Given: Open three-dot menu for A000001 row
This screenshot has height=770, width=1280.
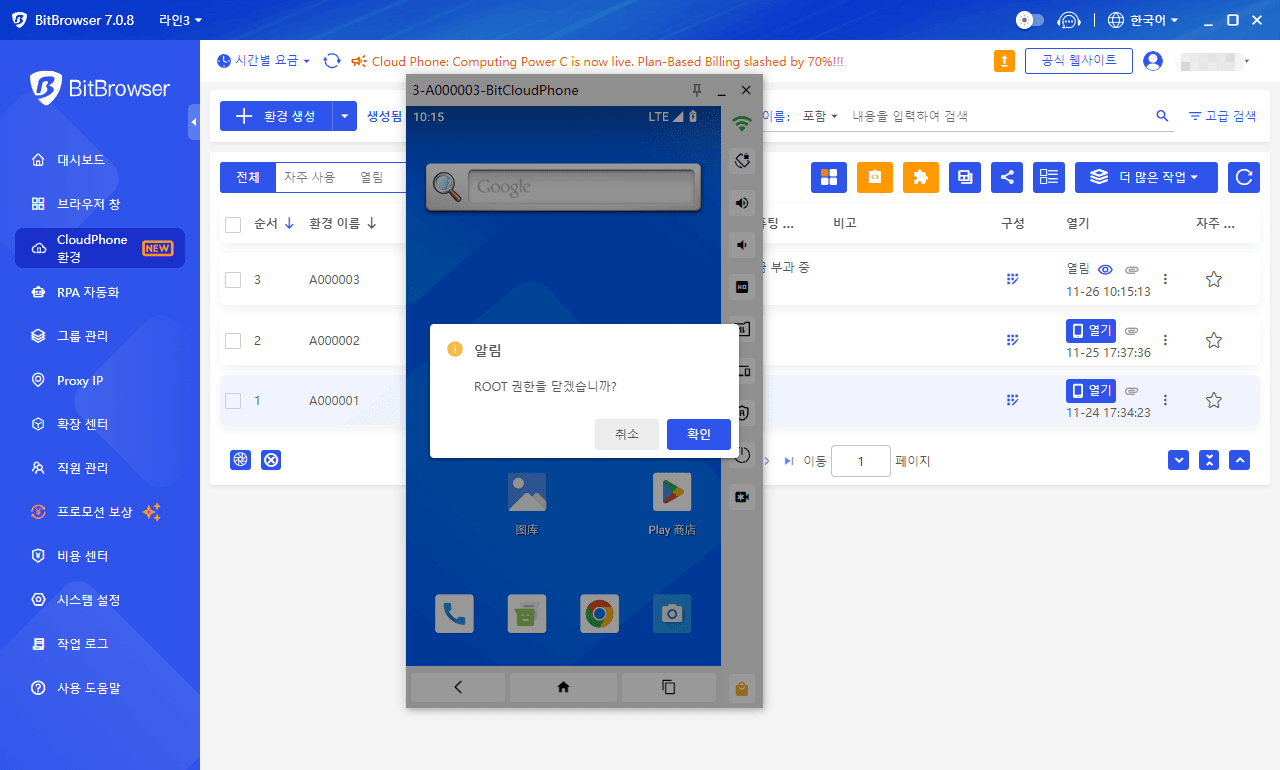Looking at the screenshot, I should click(1165, 400).
